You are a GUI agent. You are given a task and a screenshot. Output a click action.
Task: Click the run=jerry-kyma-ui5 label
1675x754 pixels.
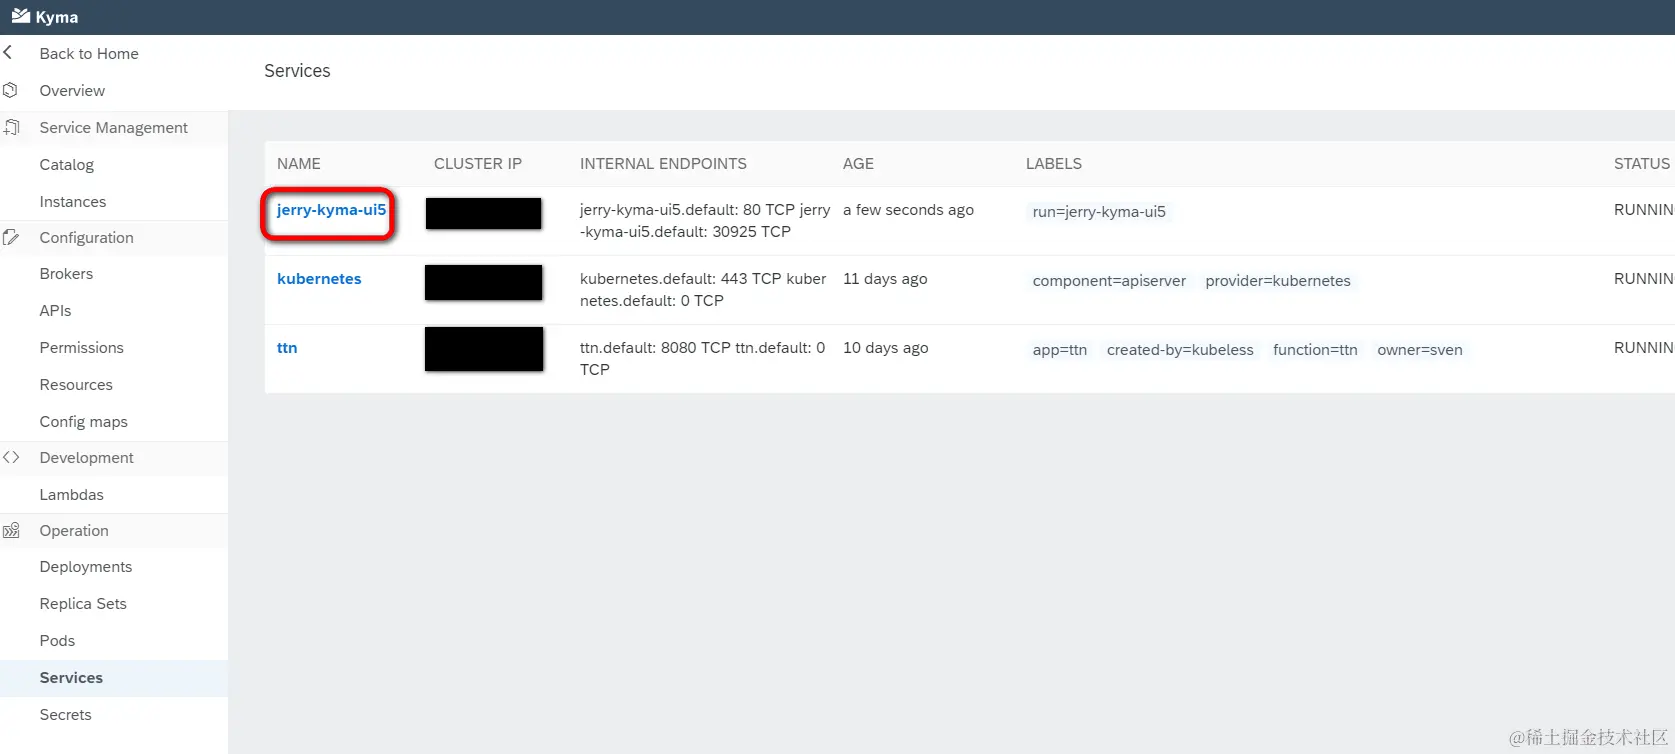1099,212
